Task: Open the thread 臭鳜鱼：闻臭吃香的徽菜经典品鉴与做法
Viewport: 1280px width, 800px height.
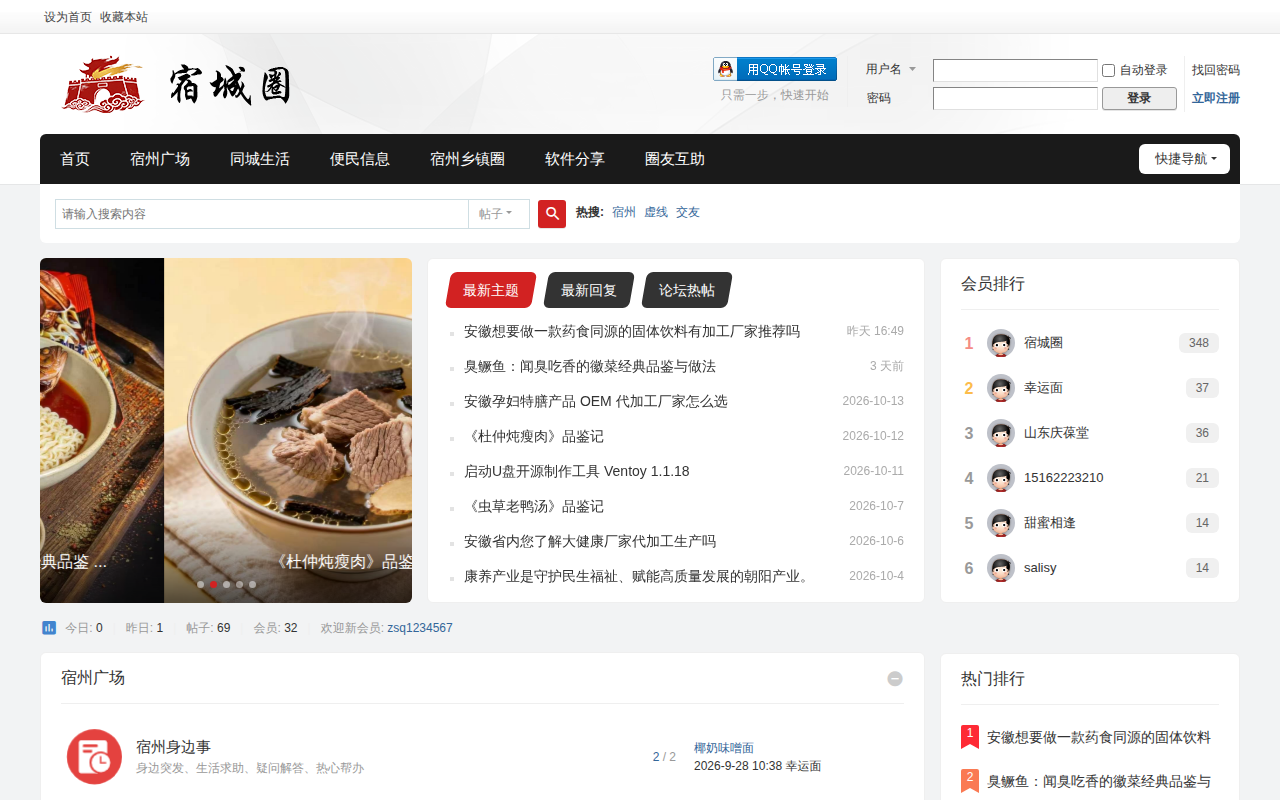Action: (590, 366)
